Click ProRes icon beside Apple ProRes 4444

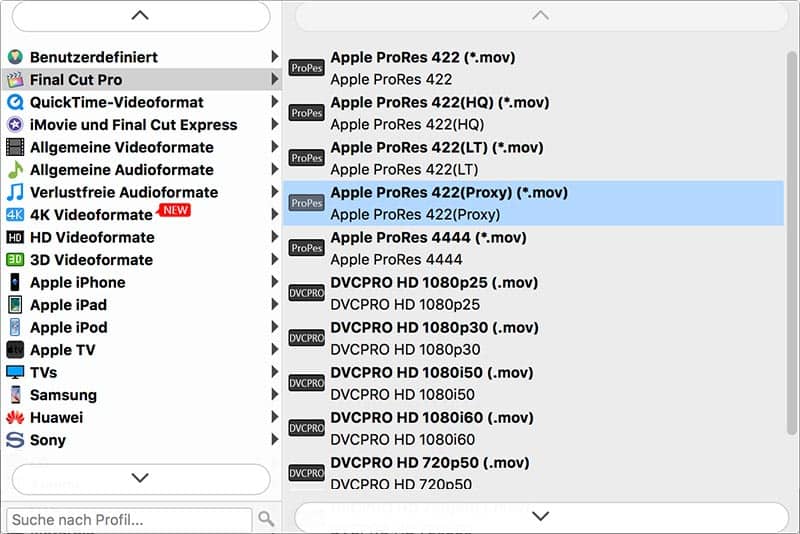[x=306, y=248]
